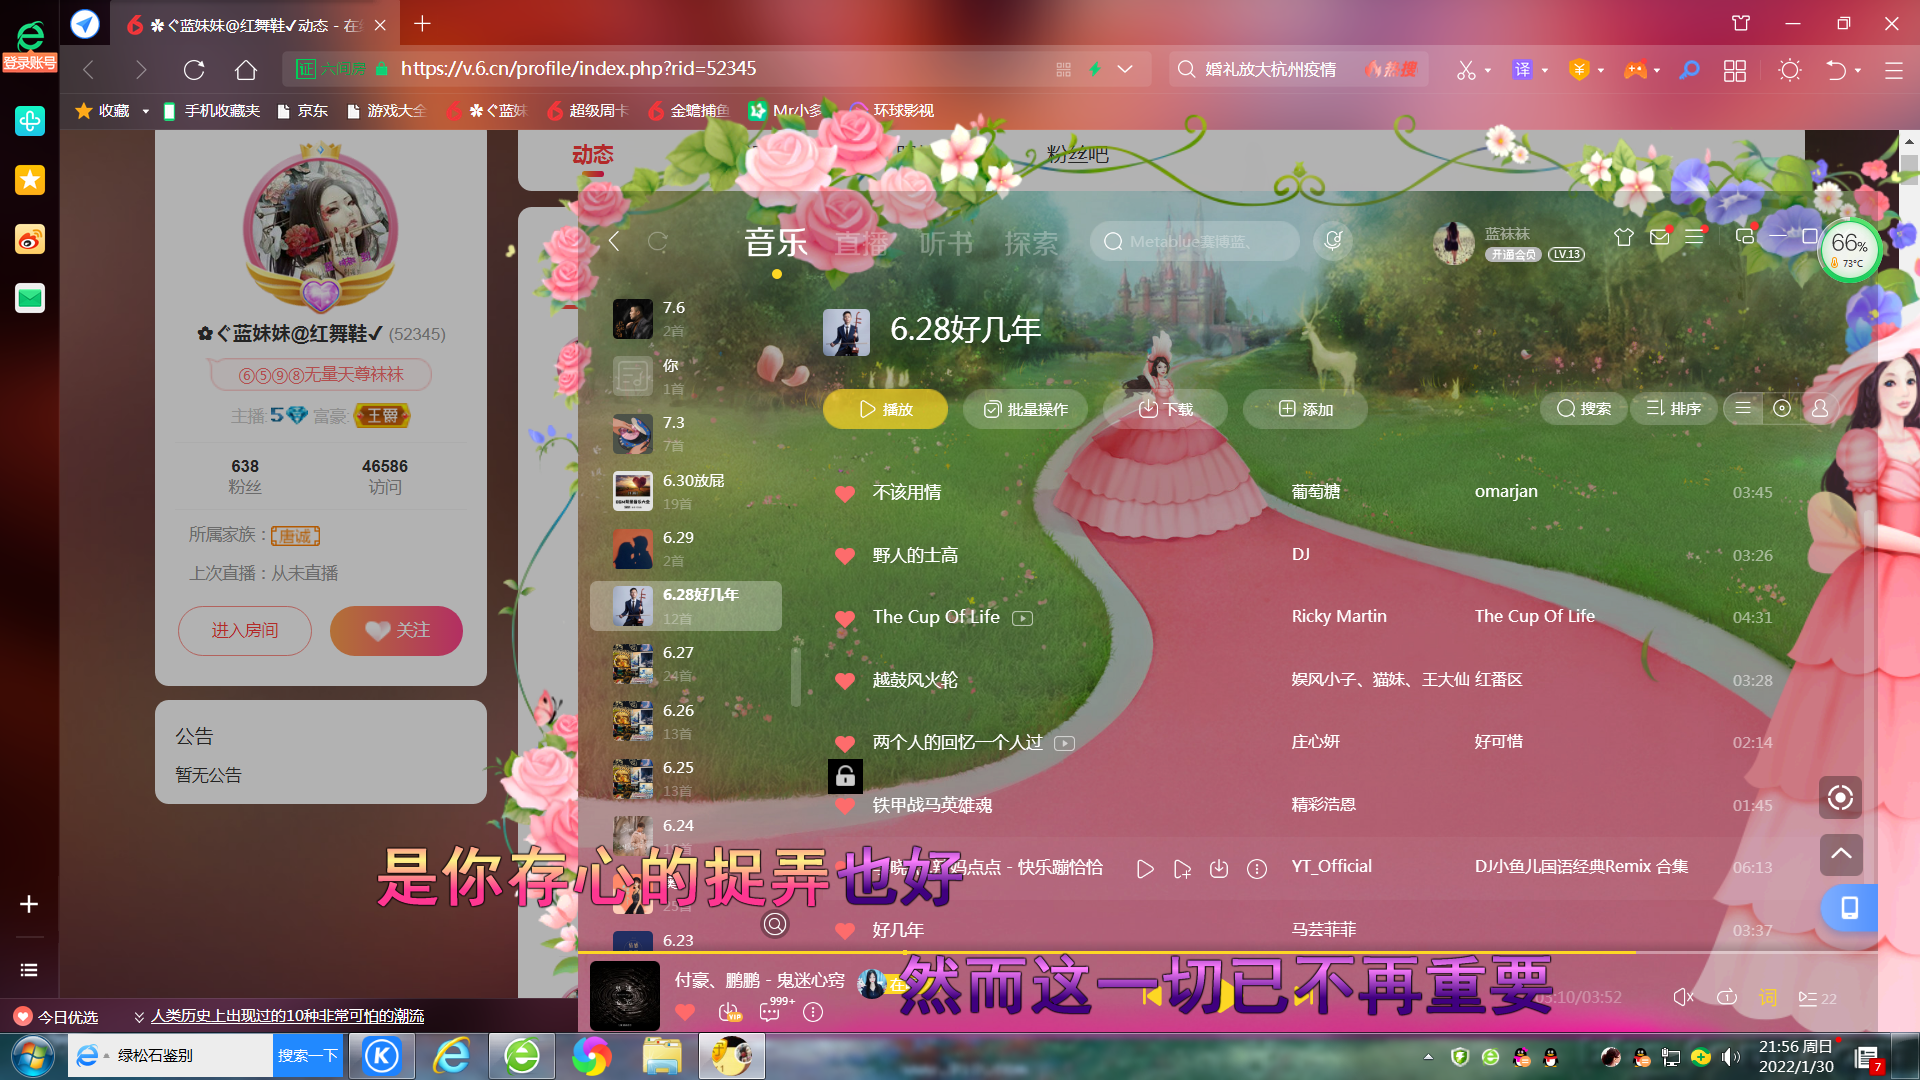Screen dimensions: 1920x1080
Task: Open the mail icon in the browser sidebar
Action: 30,298
